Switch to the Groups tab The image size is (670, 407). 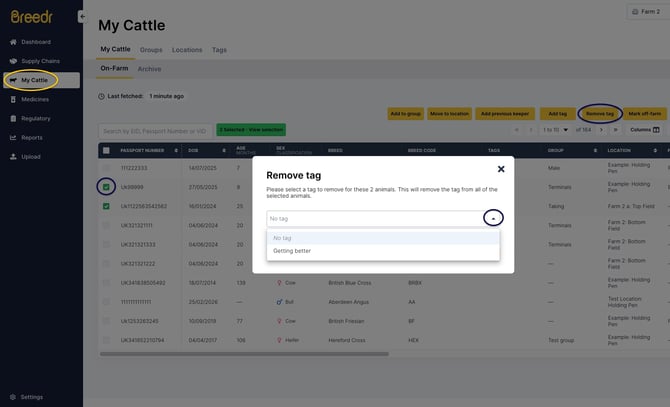[151, 49]
